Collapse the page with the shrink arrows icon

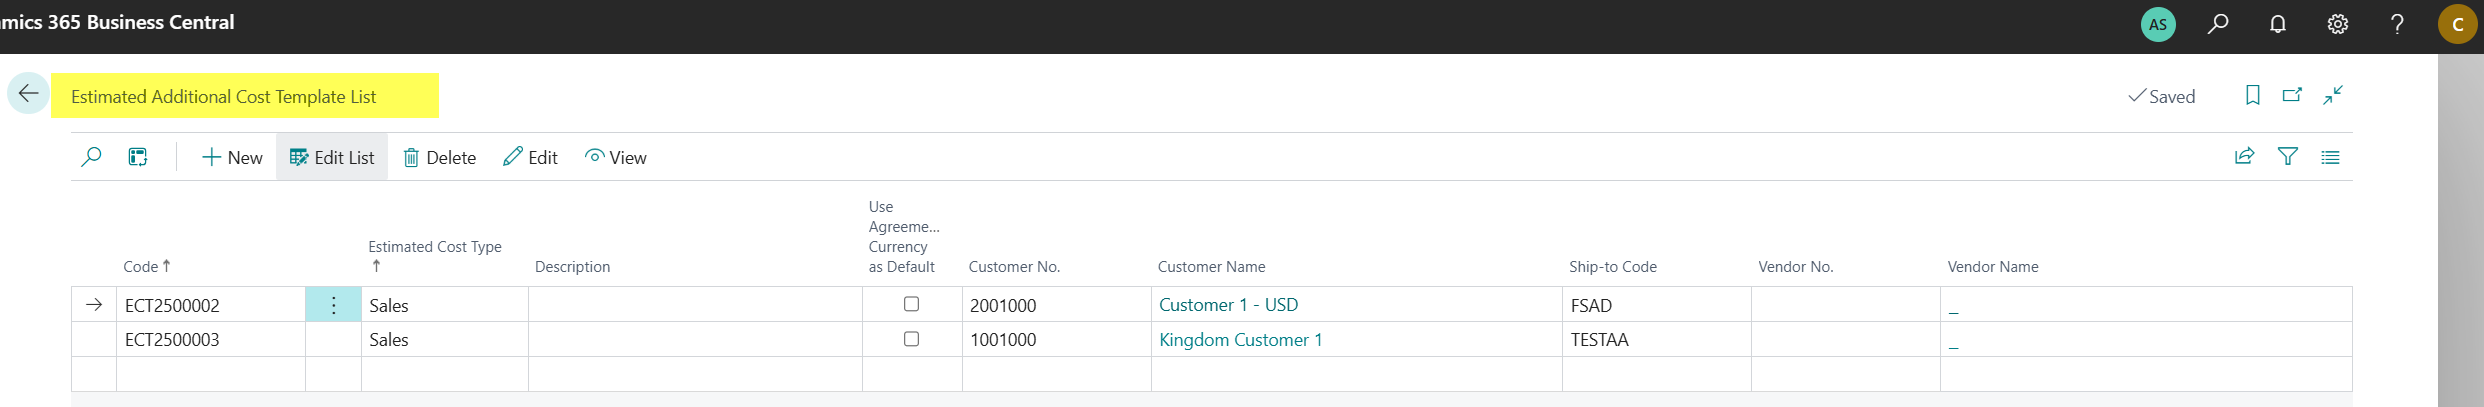[2333, 95]
